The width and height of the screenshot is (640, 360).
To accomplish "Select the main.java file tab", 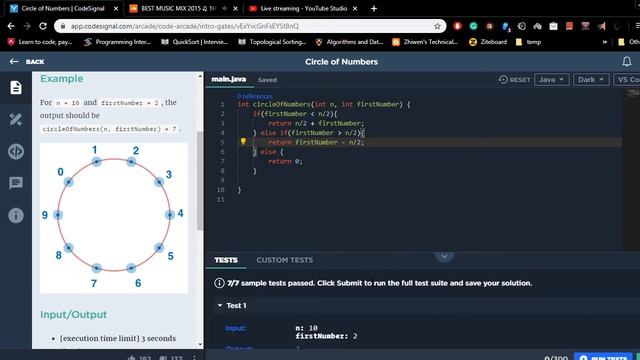I will [229, 79].
